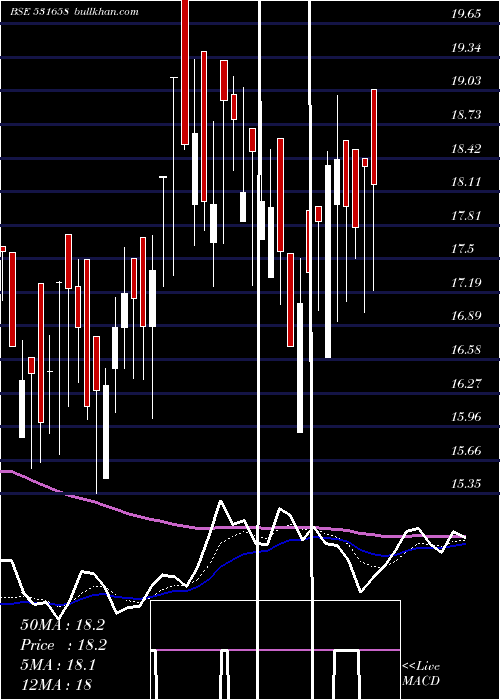Click the price label 18.73

click(466, 115)
